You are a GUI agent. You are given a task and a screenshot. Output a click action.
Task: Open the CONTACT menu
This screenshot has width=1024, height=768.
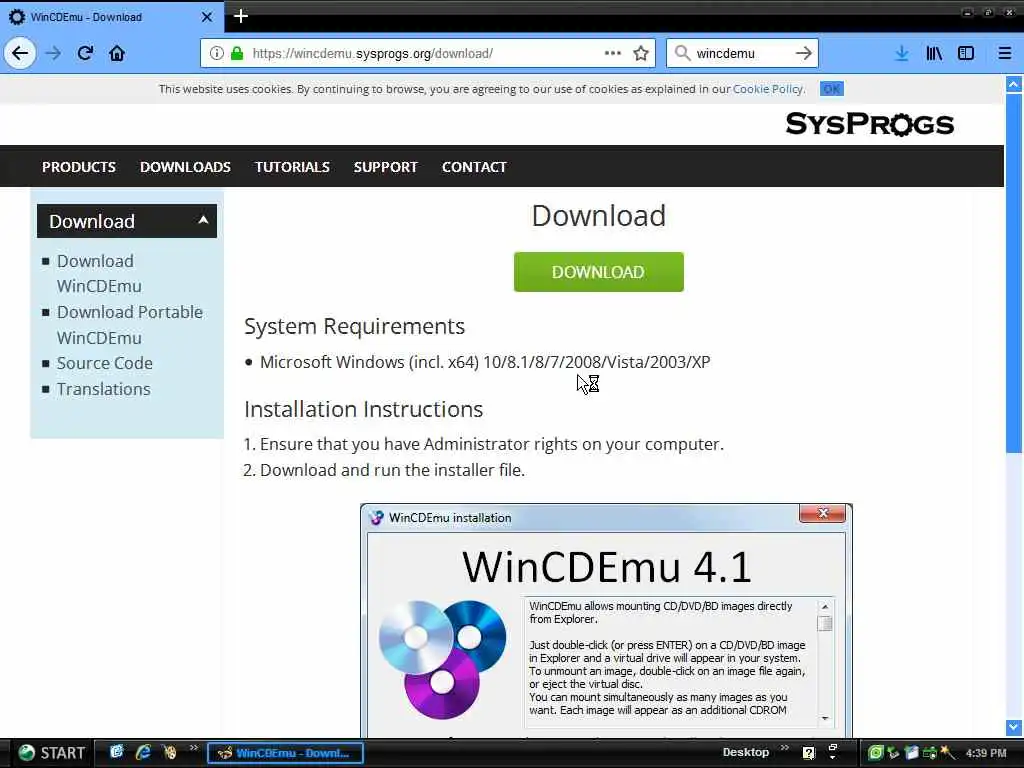tap(474, 167)
